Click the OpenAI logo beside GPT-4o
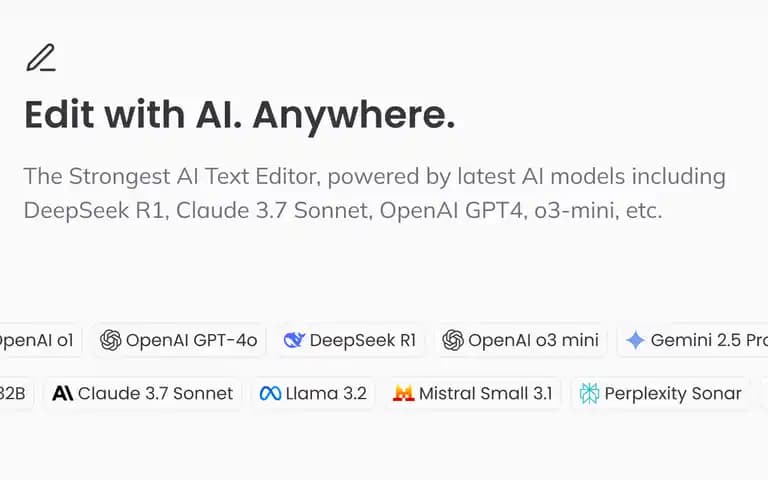 point(111,340)
